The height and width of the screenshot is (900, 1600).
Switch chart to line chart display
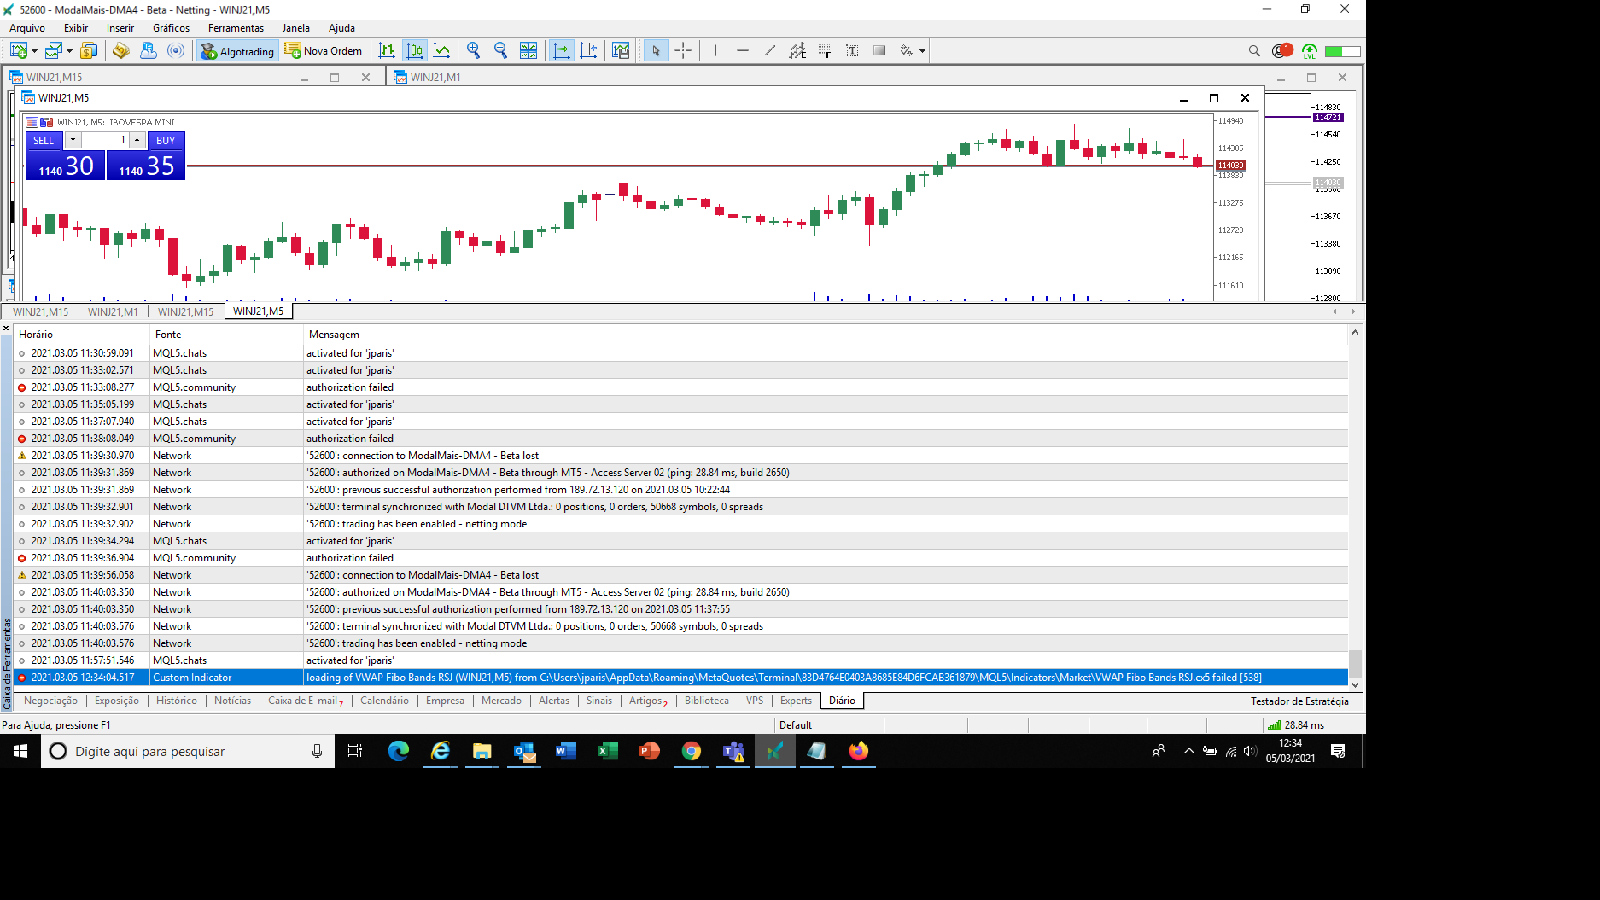(x=442, y=51)
